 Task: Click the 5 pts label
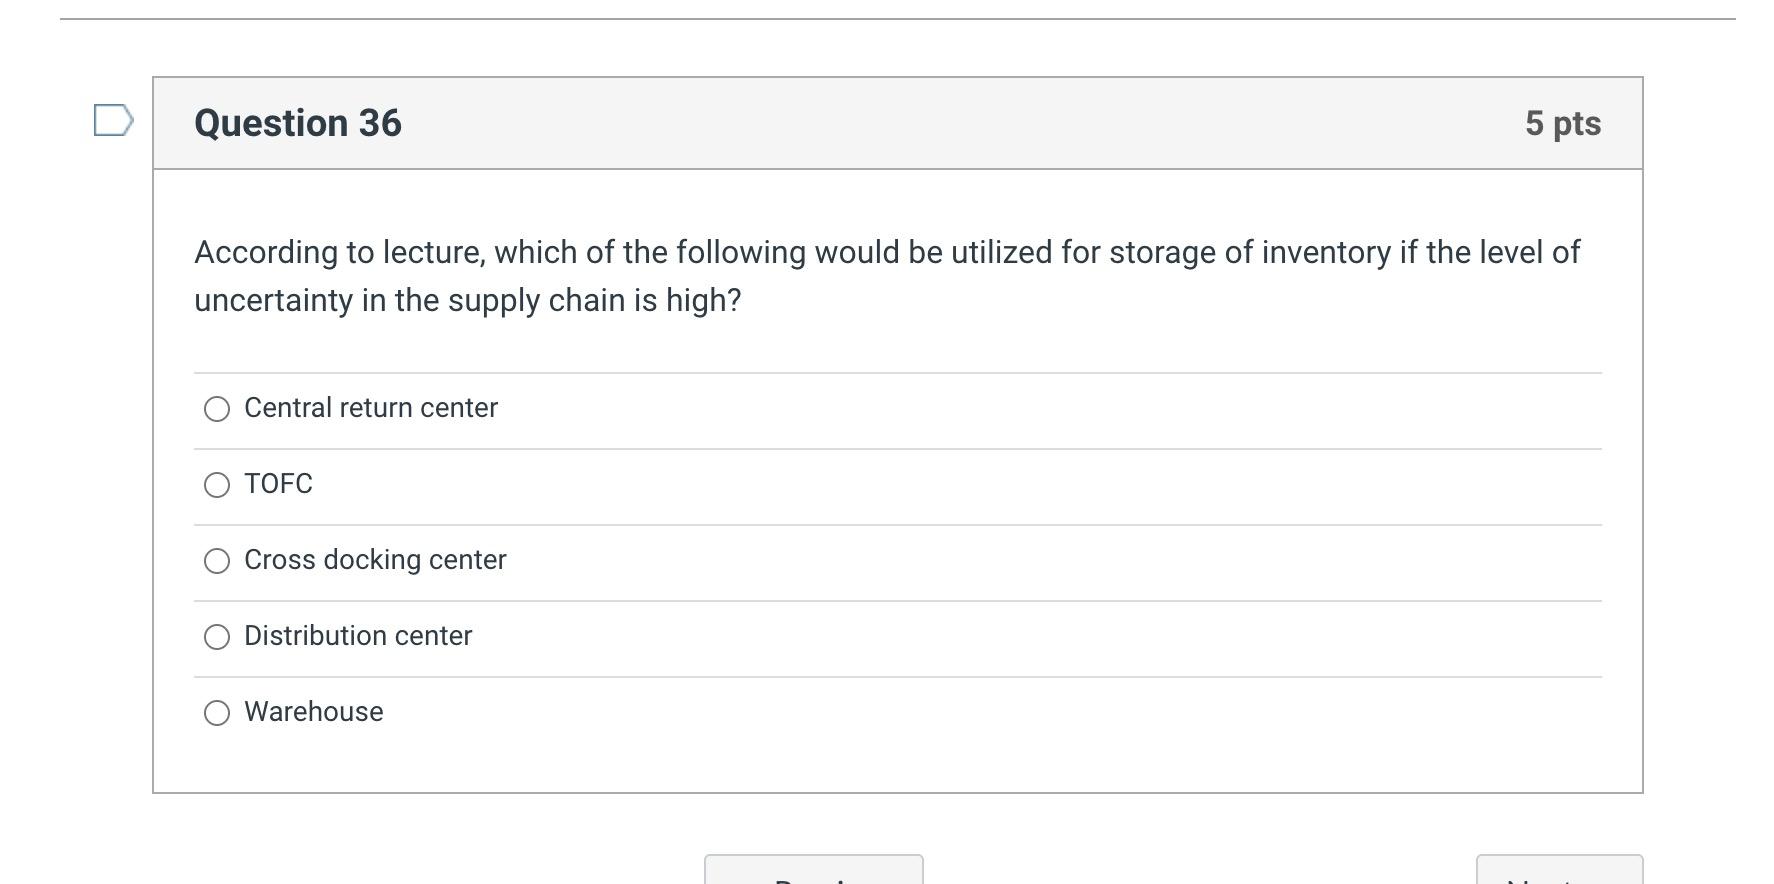pos(1561,122)
